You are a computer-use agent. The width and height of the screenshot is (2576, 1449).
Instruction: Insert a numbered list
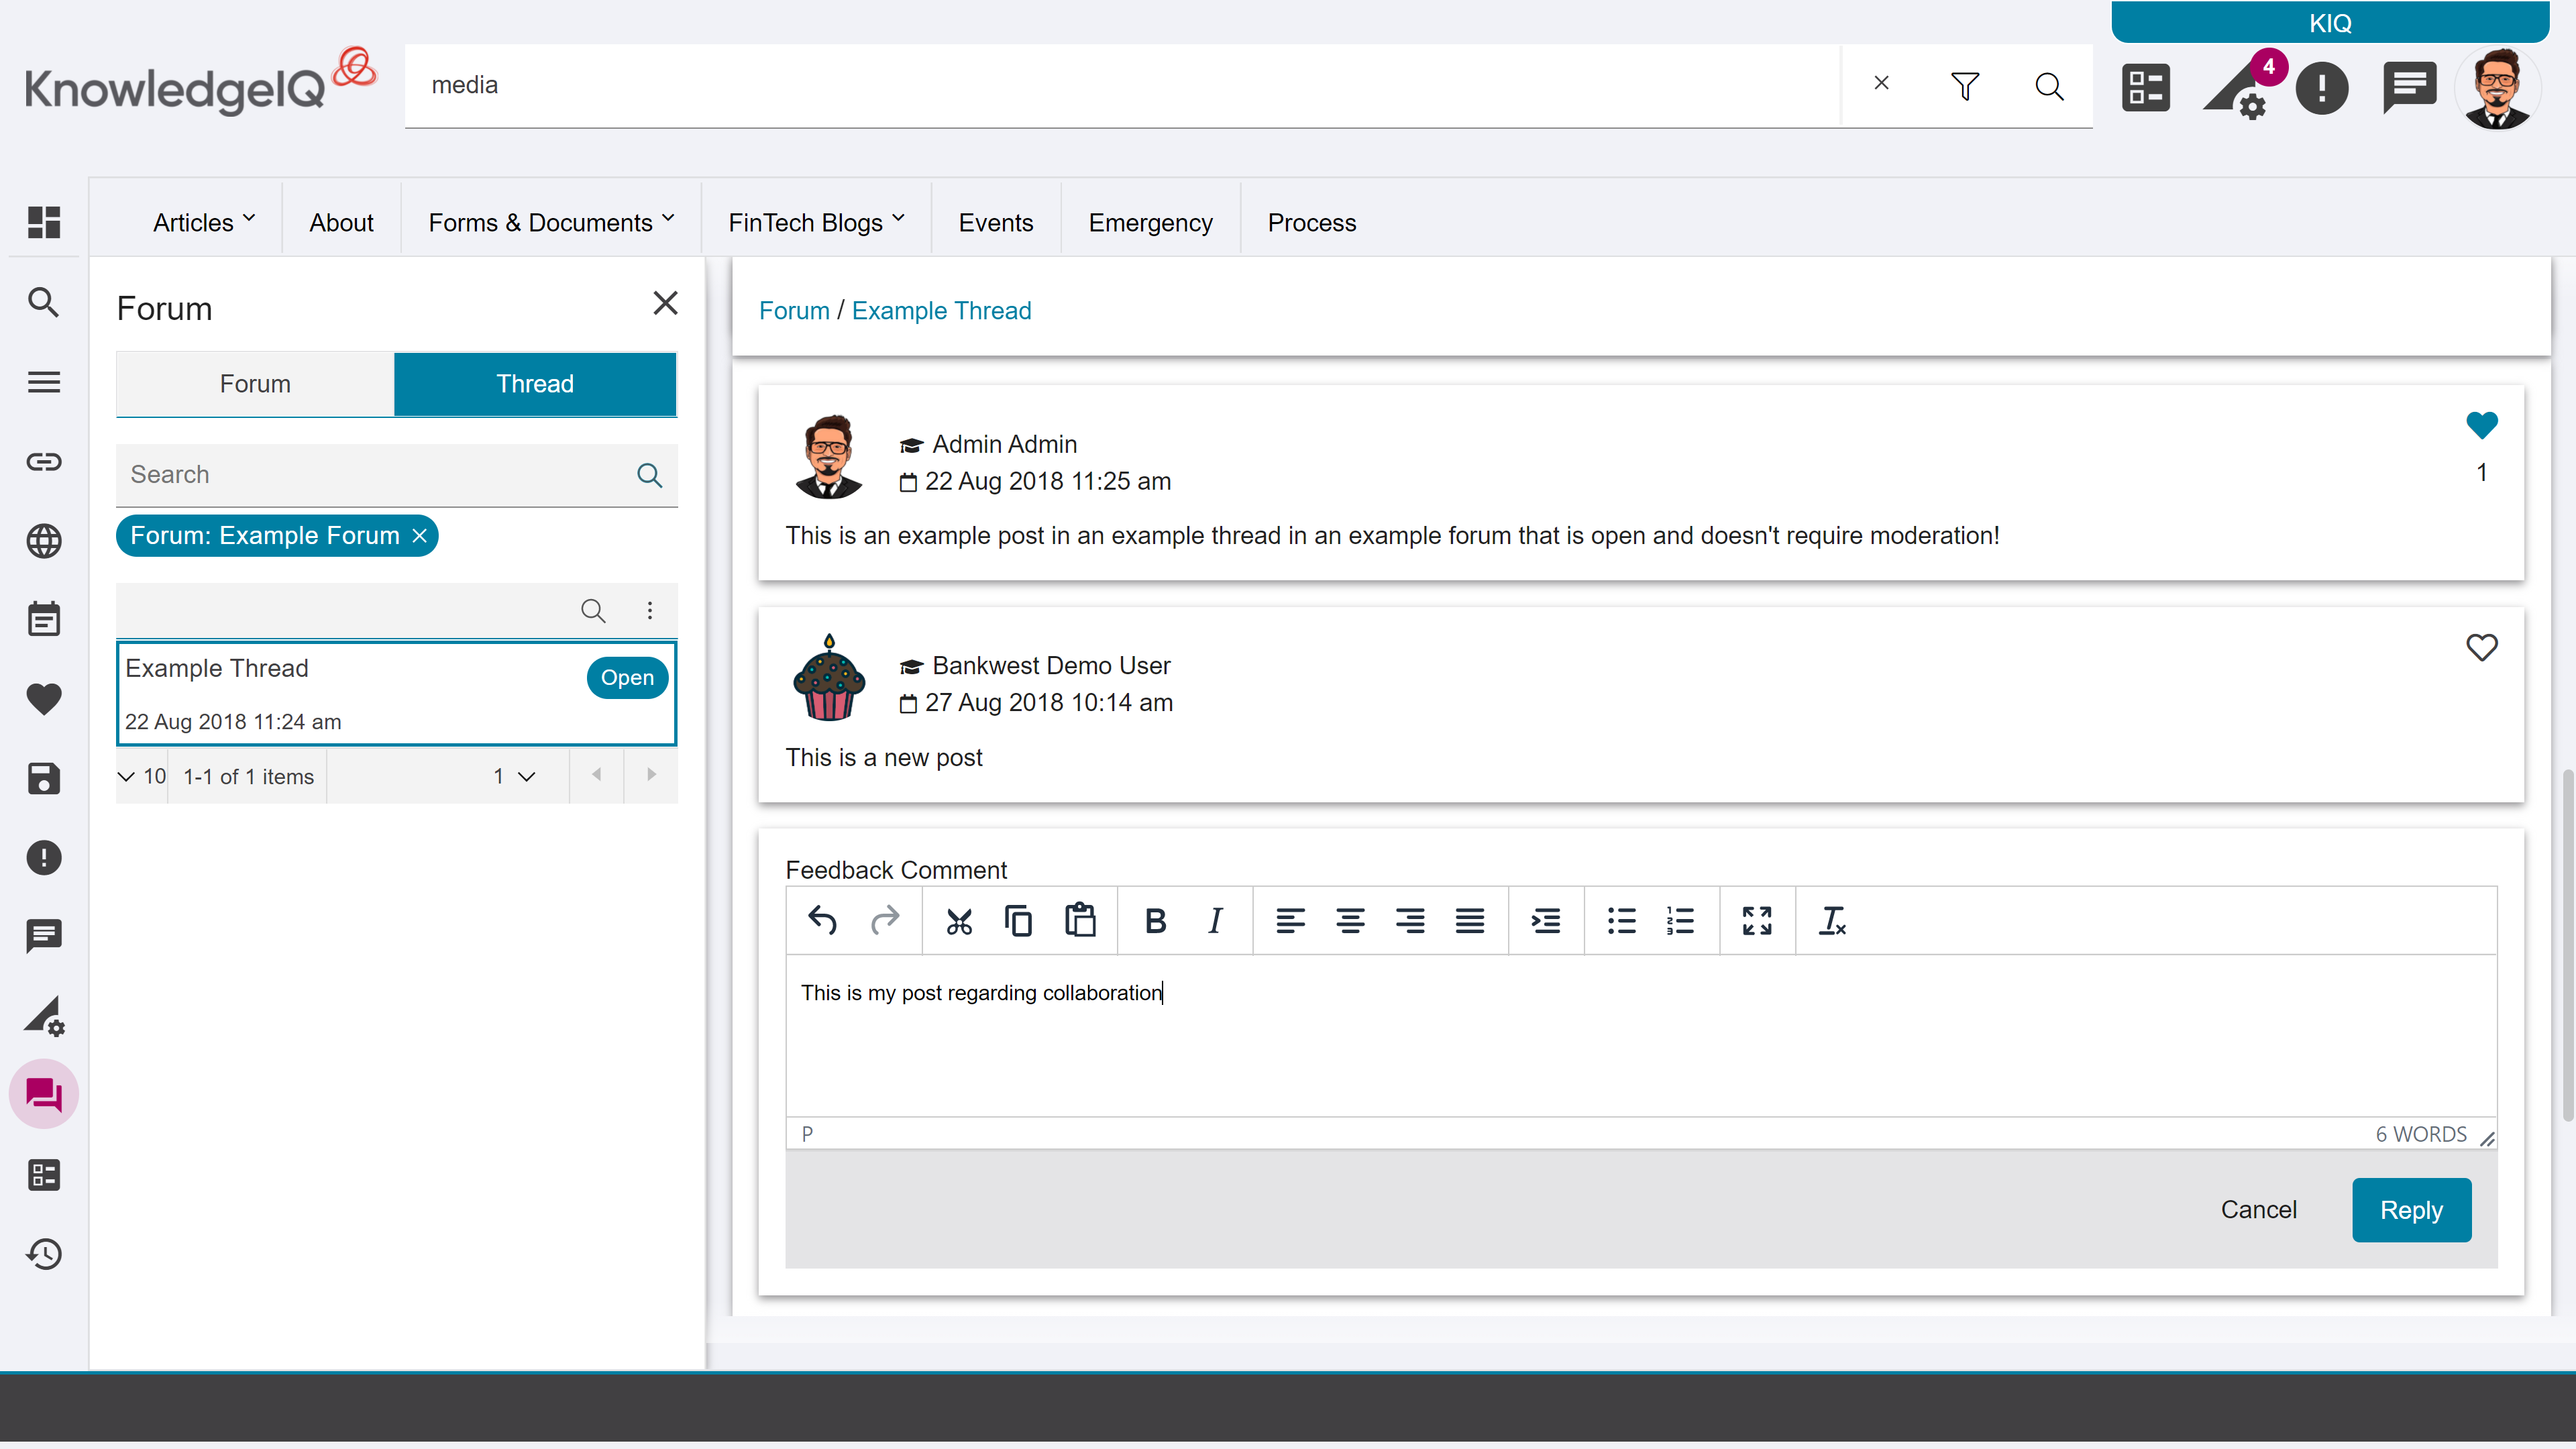click(x=1680, y=920)
